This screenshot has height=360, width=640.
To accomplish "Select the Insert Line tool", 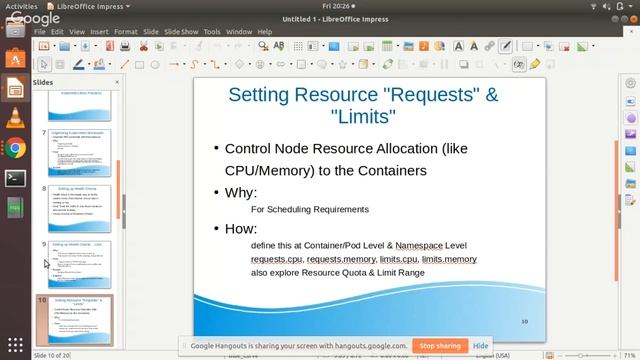I will [x=124, y=64].
